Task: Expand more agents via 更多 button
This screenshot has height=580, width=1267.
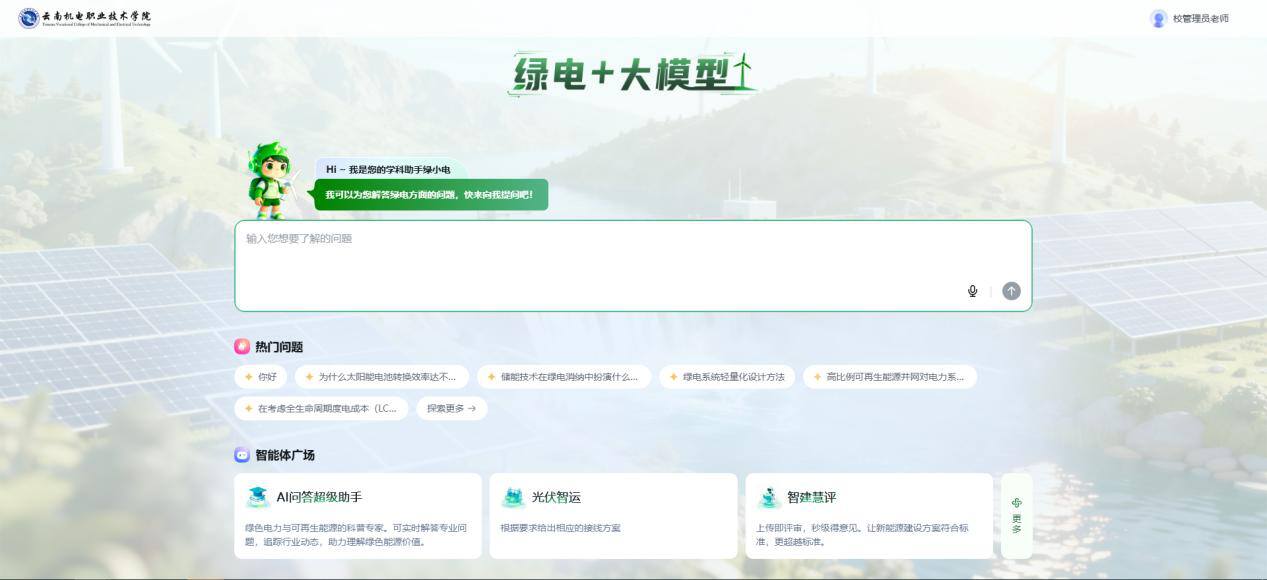Action: (1016, 516)
